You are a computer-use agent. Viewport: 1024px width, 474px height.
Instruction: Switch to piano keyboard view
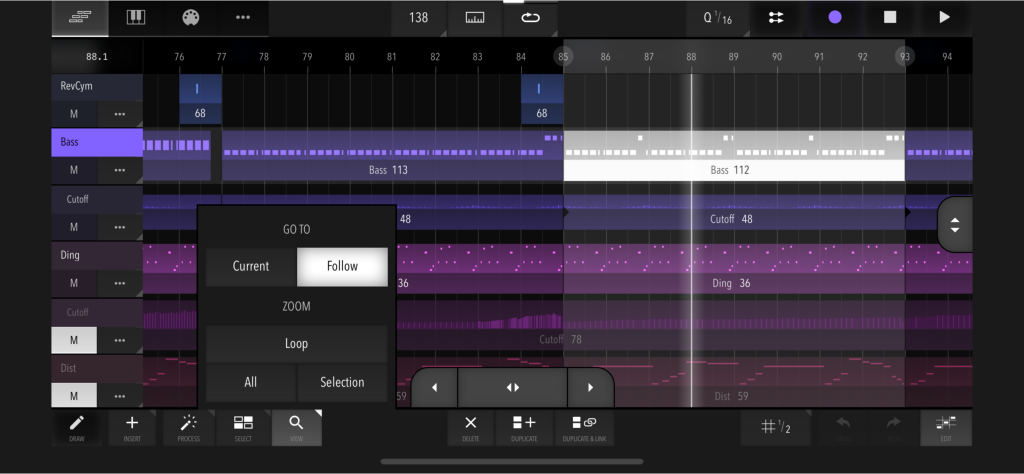[135, 18]
